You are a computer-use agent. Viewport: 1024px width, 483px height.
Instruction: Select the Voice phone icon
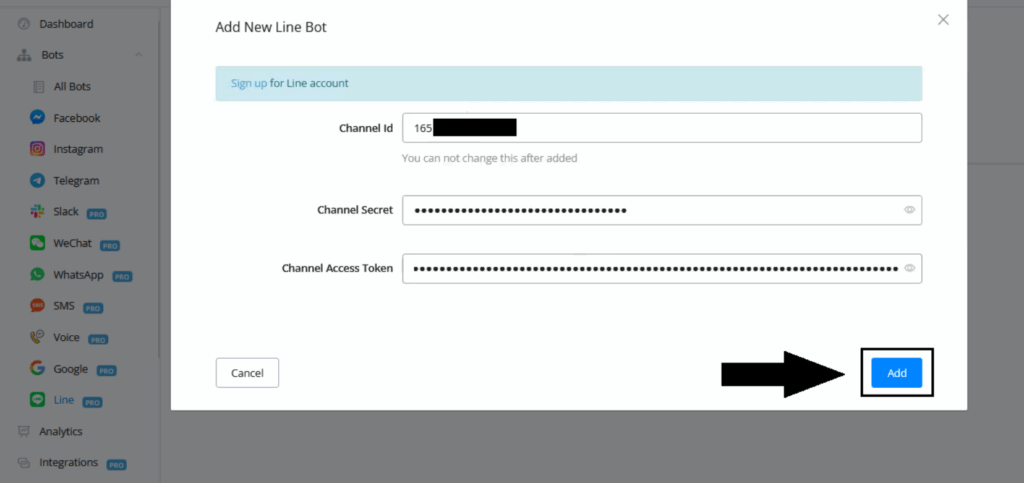[x=37, y=337]
